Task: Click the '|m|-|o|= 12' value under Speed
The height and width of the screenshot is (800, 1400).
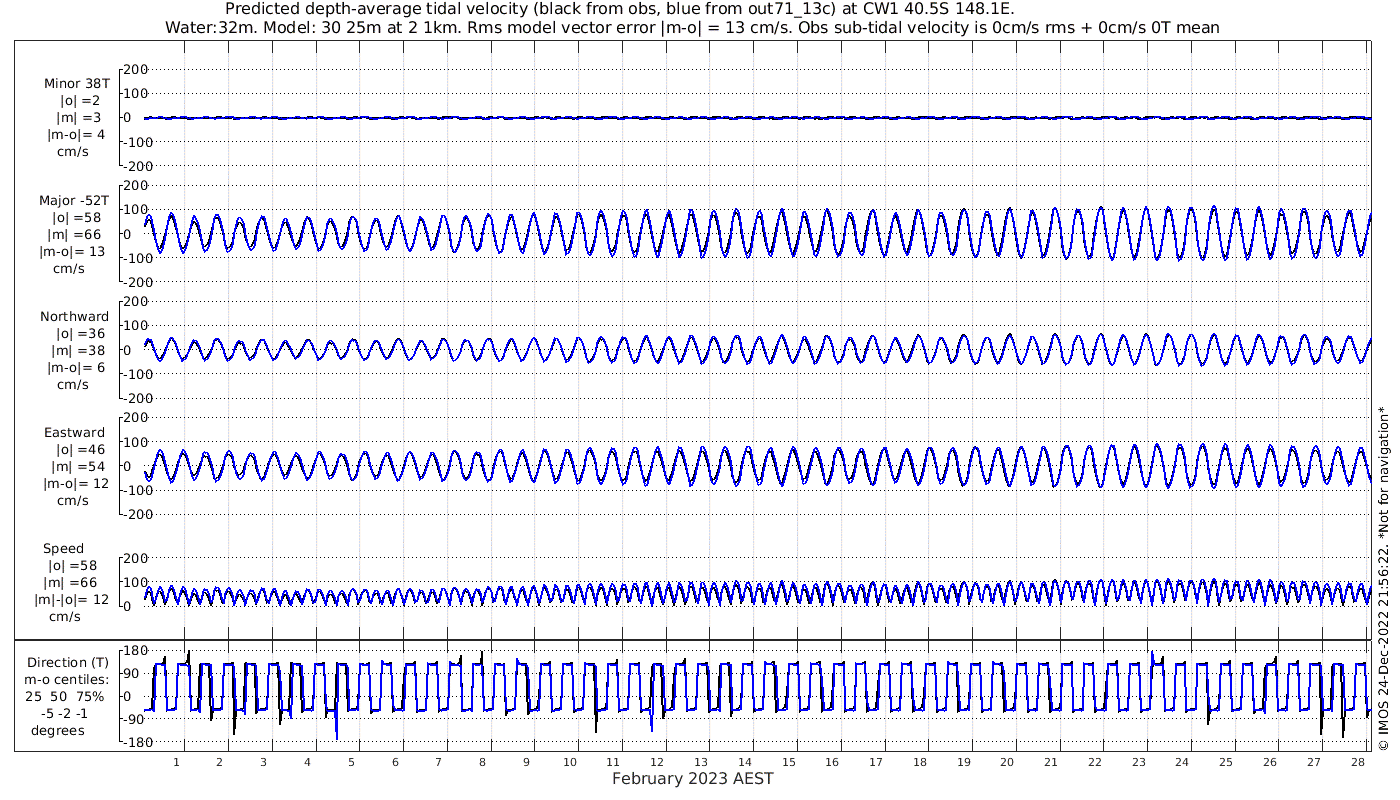Action: (72, 599)
